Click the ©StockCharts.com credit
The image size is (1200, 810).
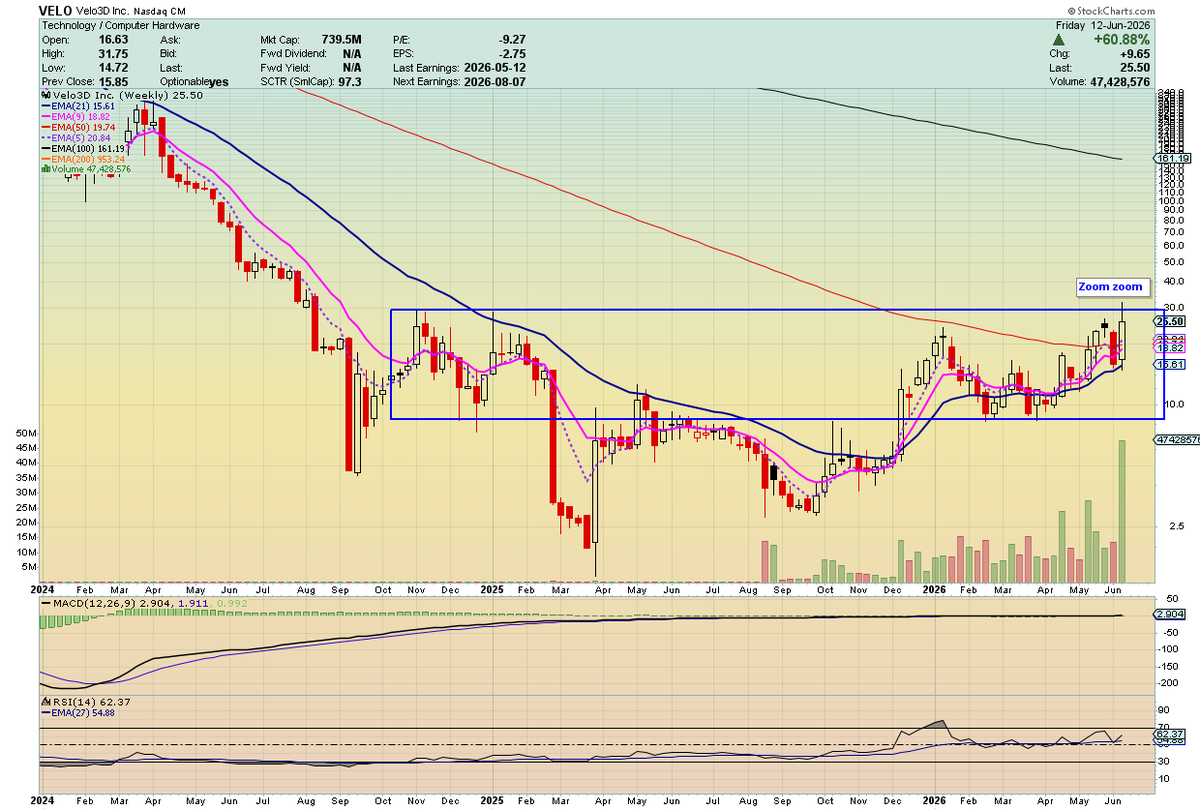tap(1112, 10)
